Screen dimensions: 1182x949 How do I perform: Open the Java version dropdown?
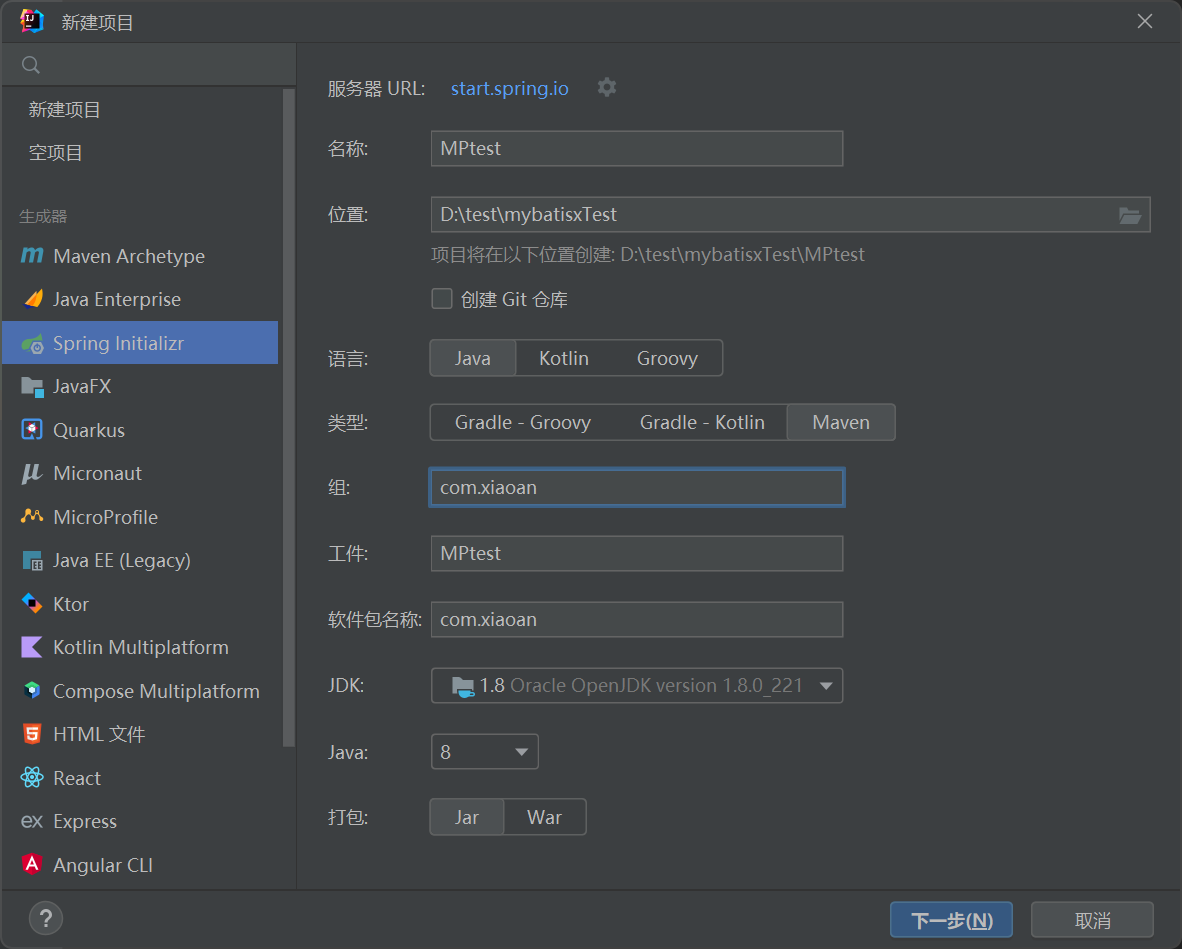(x=484, y=751)
